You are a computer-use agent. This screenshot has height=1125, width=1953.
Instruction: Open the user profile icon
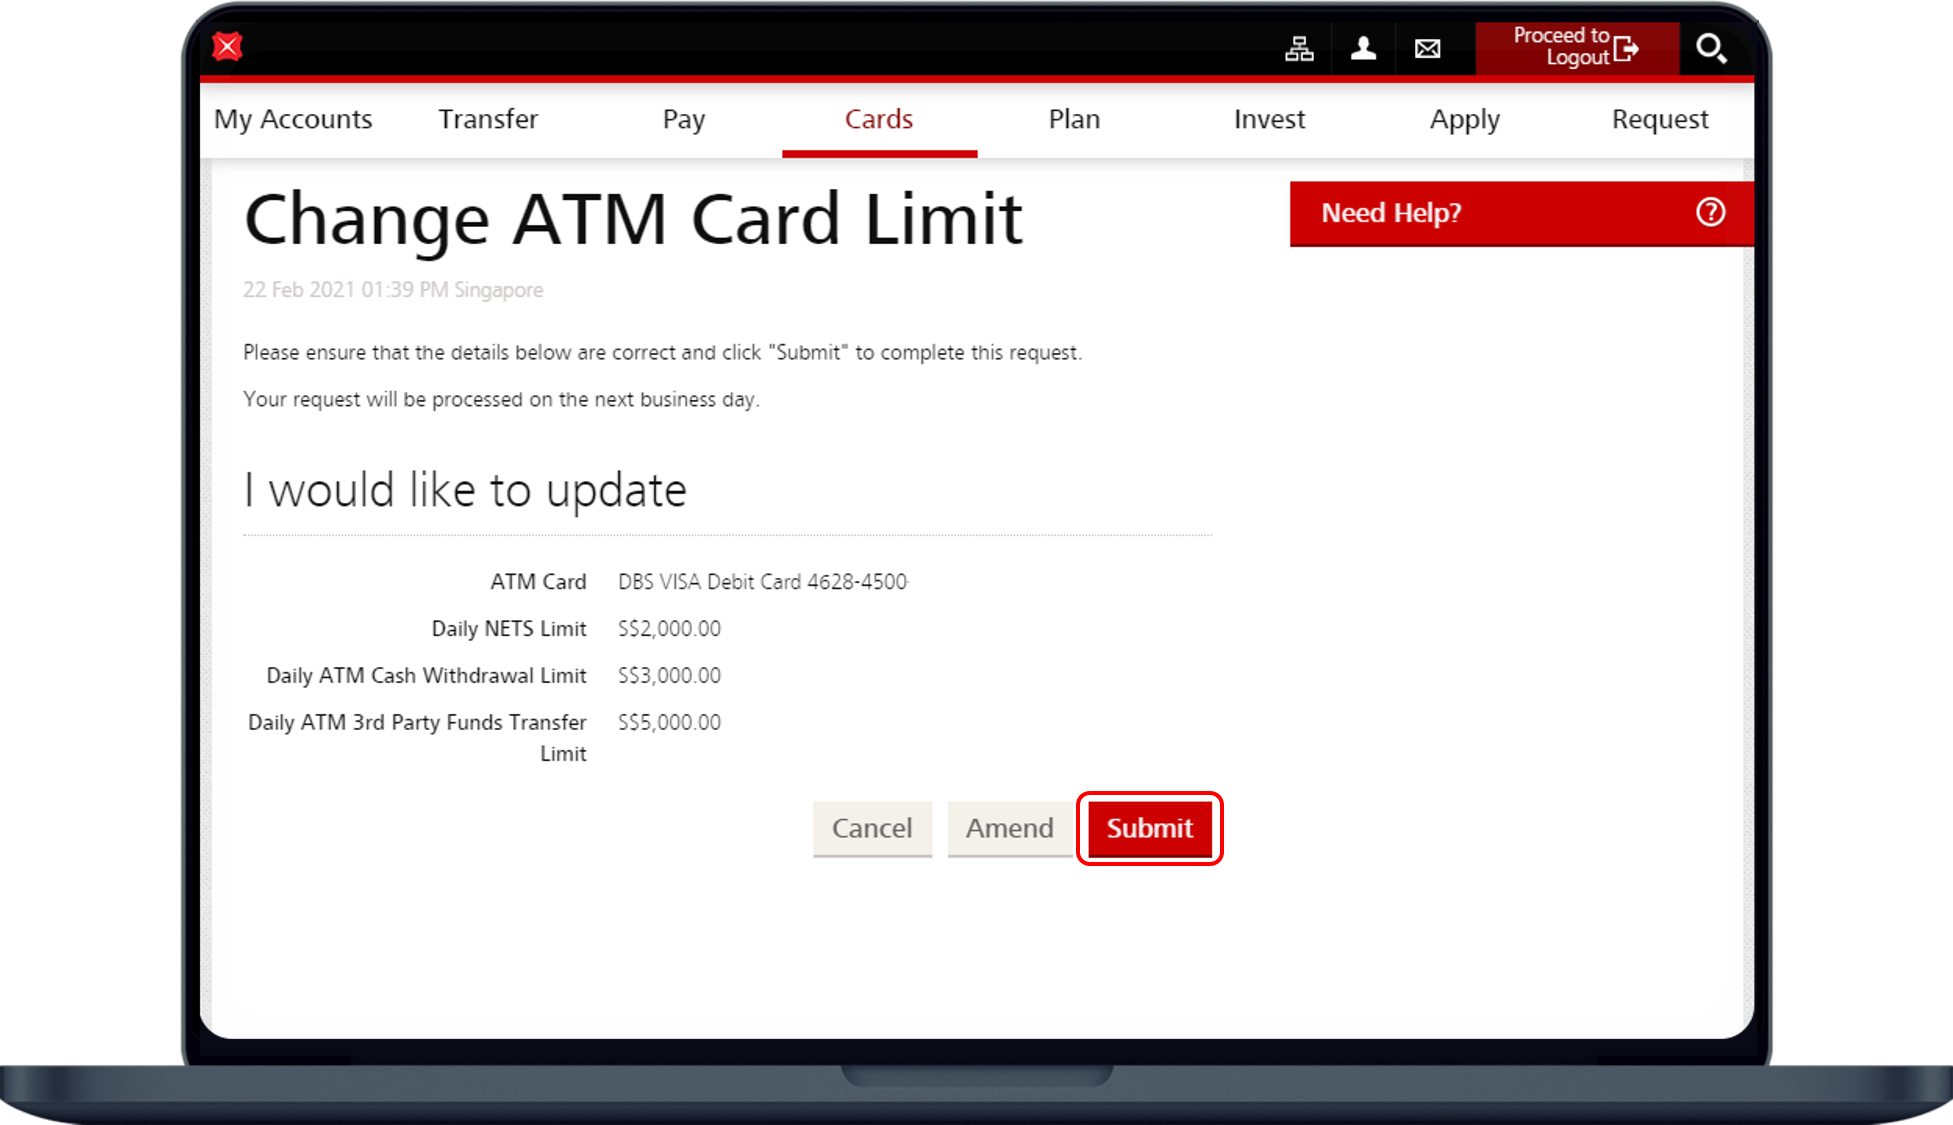(x=1363, y=48)
